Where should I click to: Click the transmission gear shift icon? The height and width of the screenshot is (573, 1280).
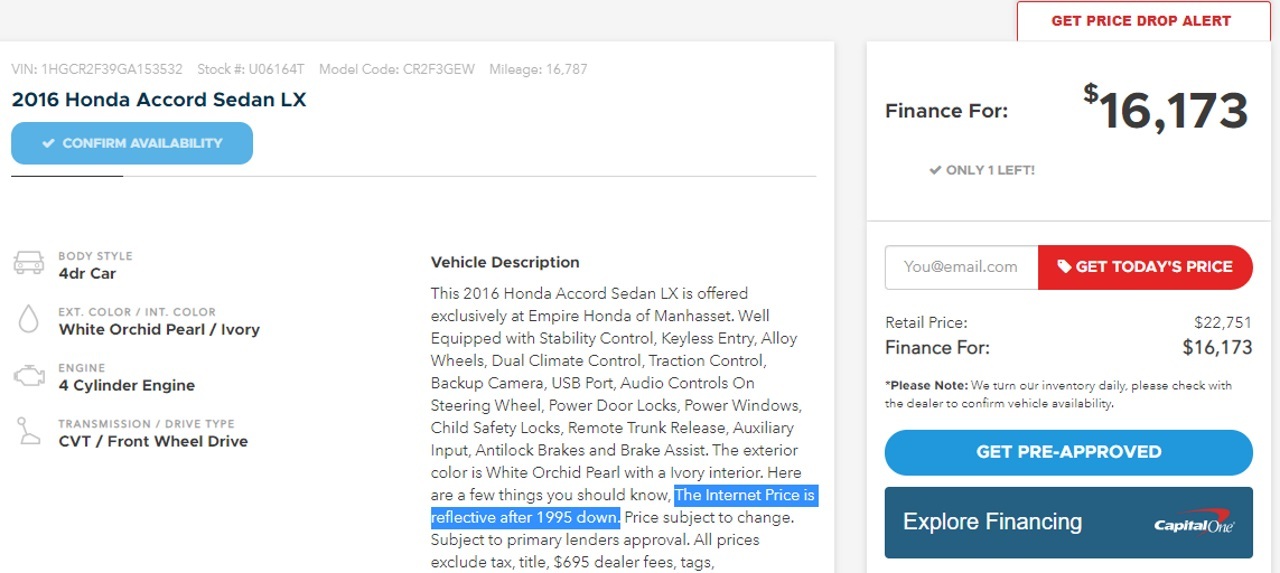[x=28, y=431]
